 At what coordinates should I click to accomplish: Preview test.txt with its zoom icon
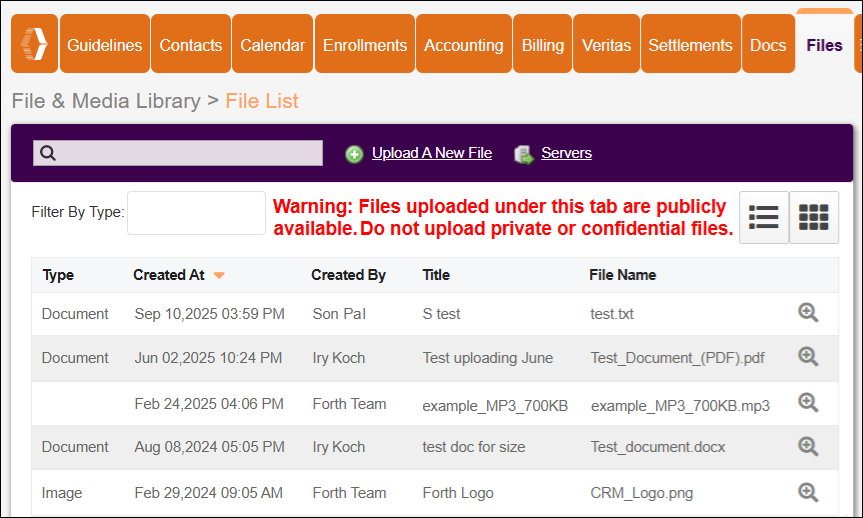tap(808, 313)
